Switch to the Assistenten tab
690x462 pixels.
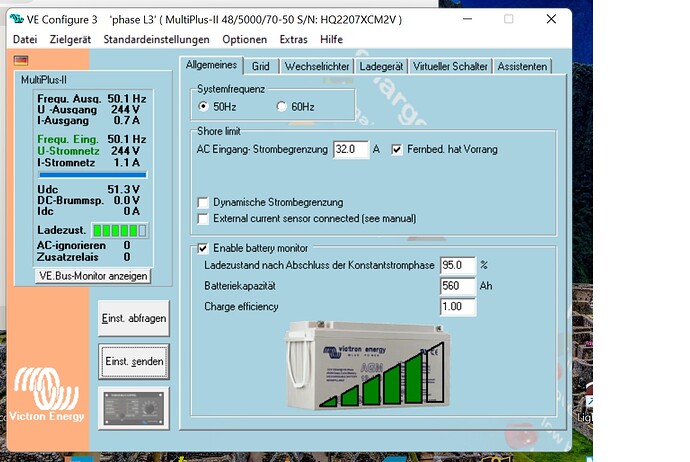pos(522,66)
